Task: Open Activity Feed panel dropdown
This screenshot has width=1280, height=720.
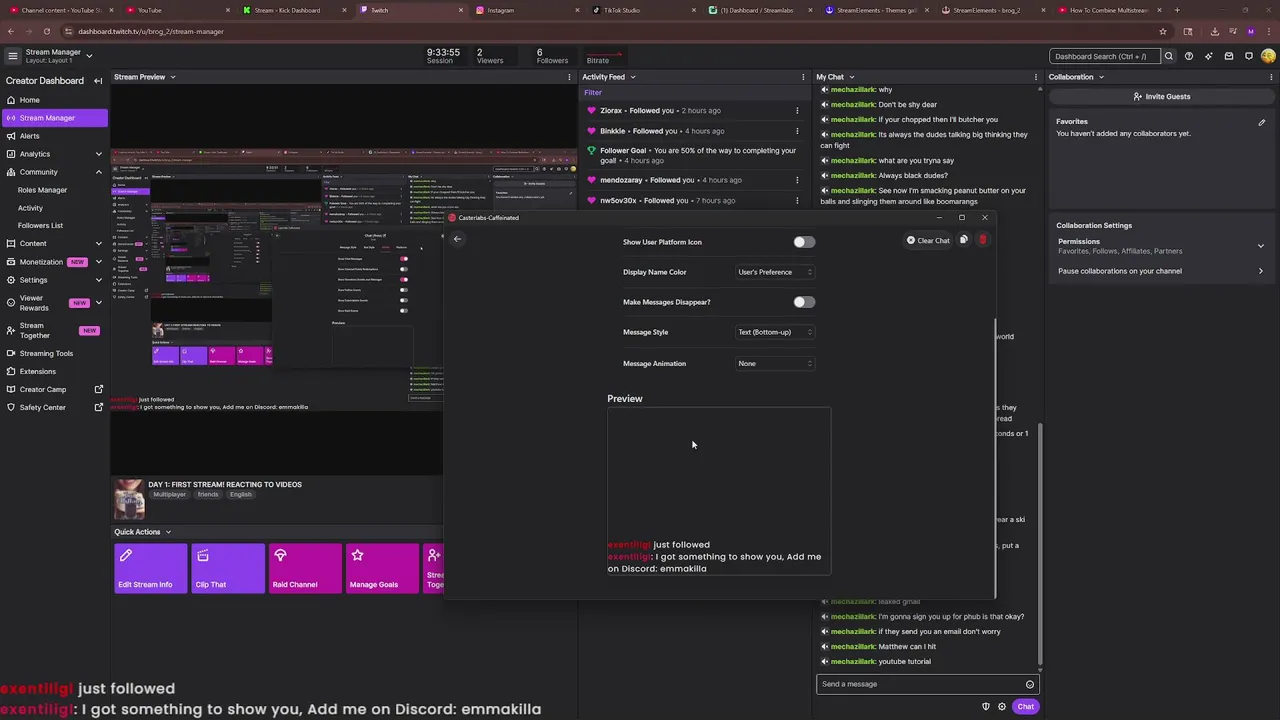Action: click(x=633, y=77)
